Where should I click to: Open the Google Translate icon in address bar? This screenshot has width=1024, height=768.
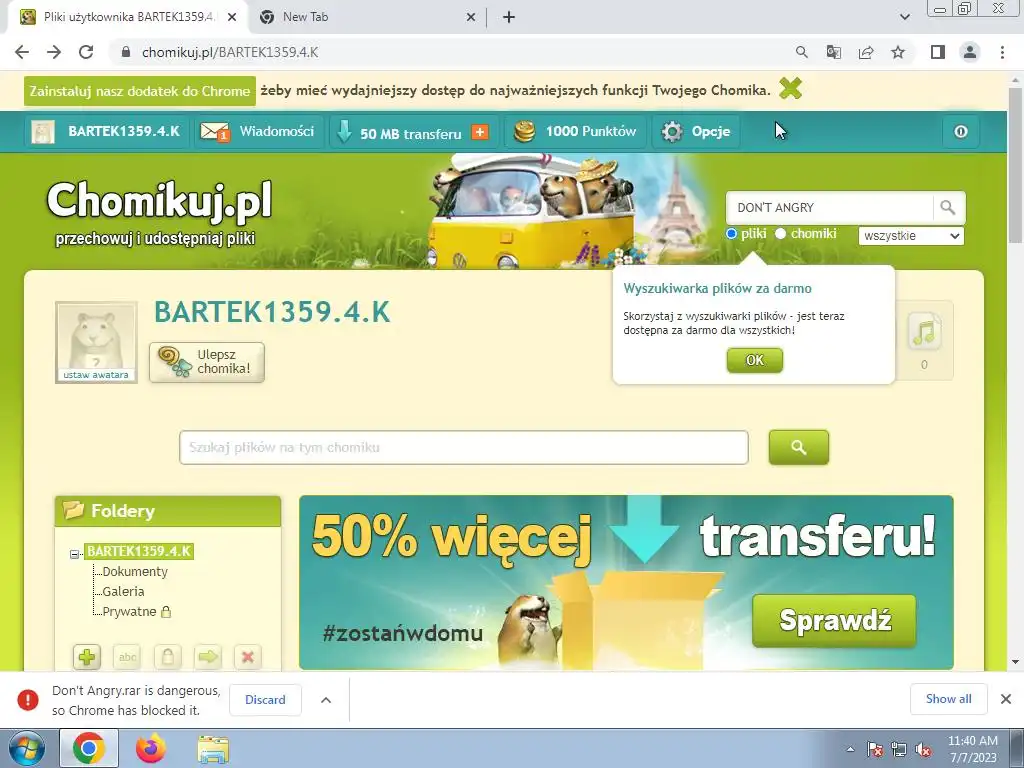click(x=834, y=52)
